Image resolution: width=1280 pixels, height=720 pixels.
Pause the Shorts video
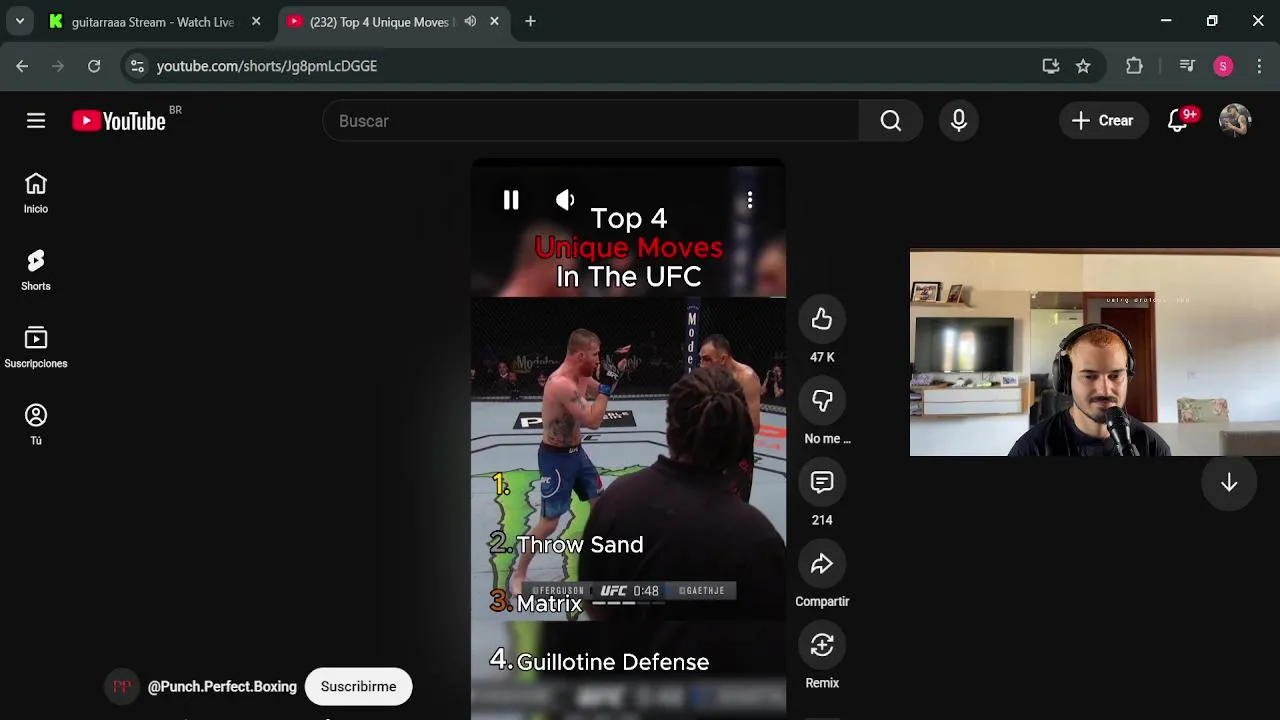(x=511, y=200)
